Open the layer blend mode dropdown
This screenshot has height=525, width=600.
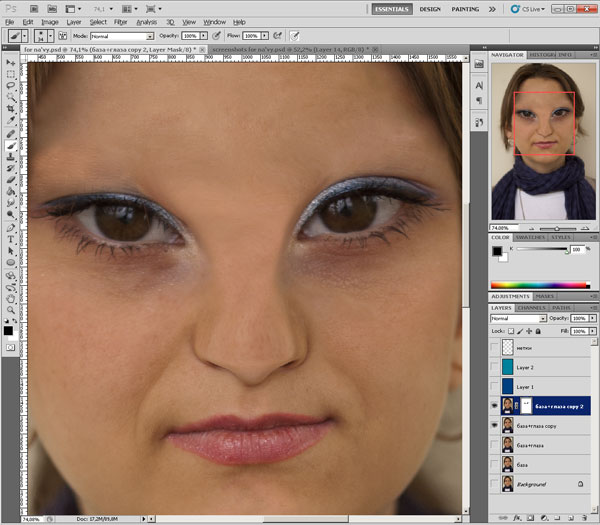click(517, 318)
